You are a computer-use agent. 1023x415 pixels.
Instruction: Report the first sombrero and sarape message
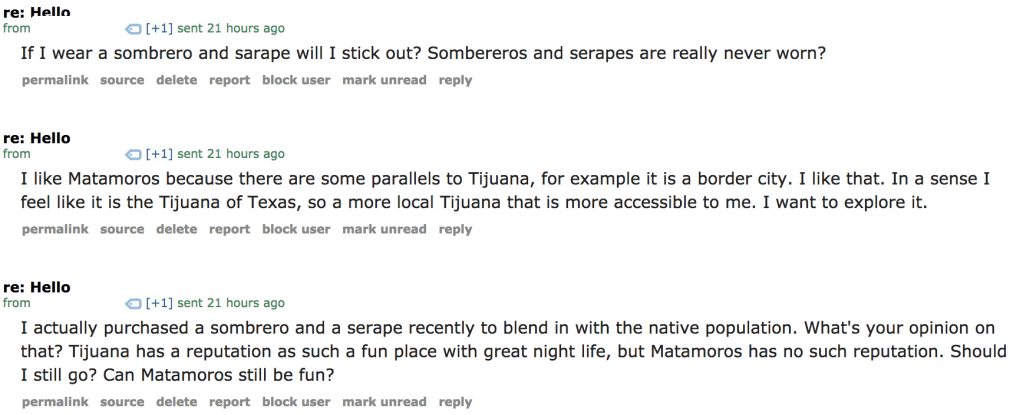coord(229,80)
